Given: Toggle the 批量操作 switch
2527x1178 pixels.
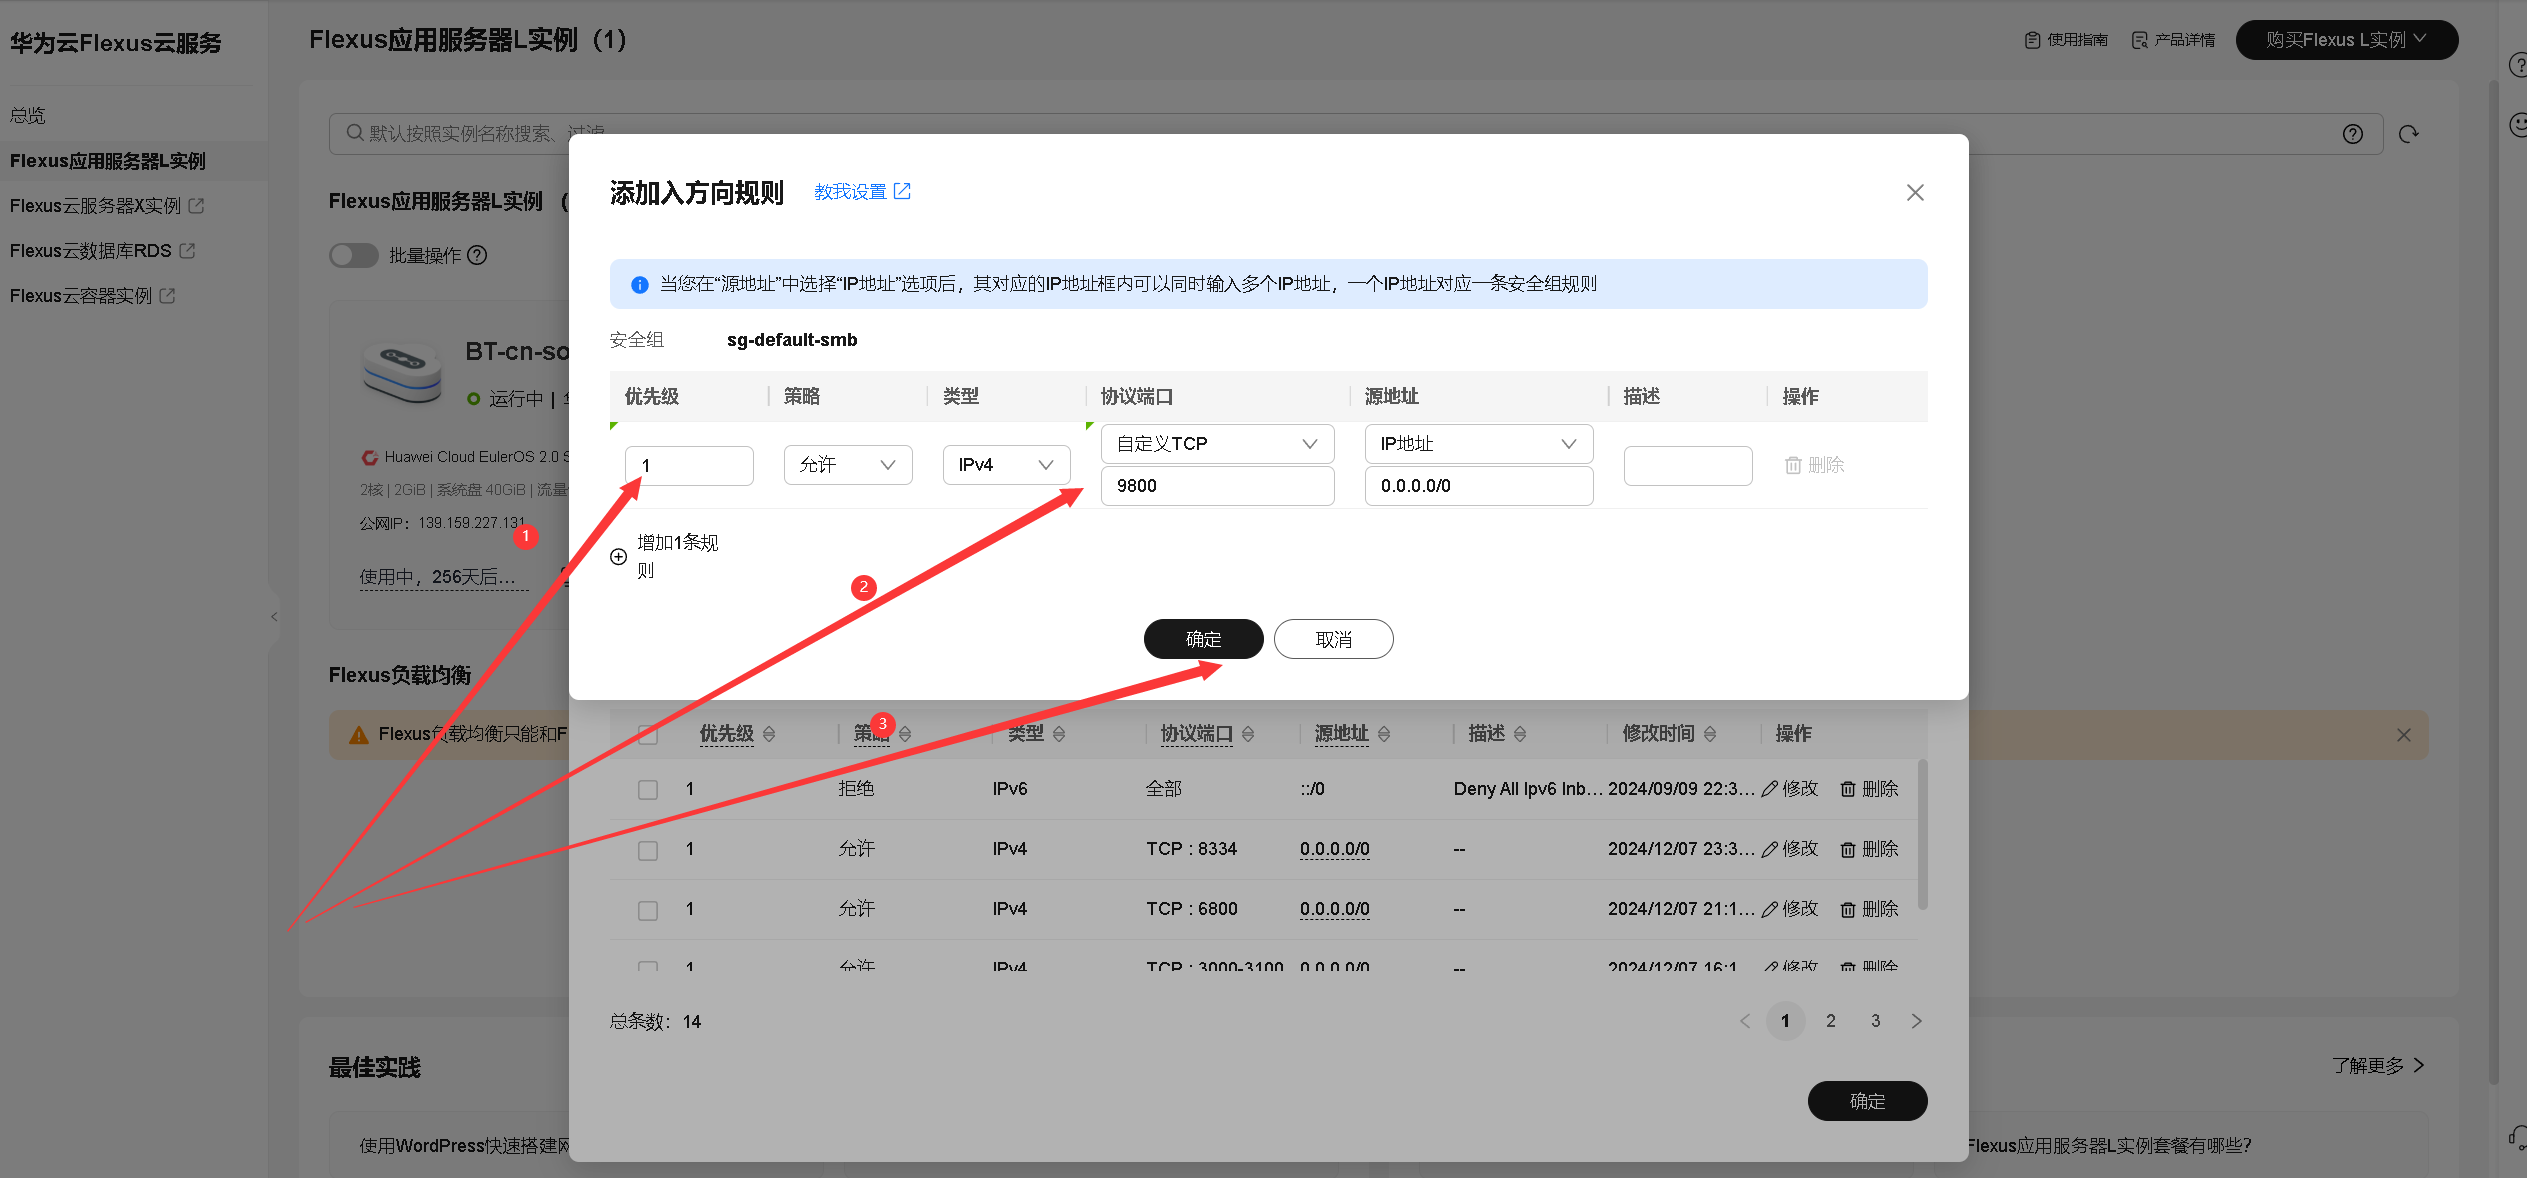Looking at the screenshot, I should tap(353, 255).
